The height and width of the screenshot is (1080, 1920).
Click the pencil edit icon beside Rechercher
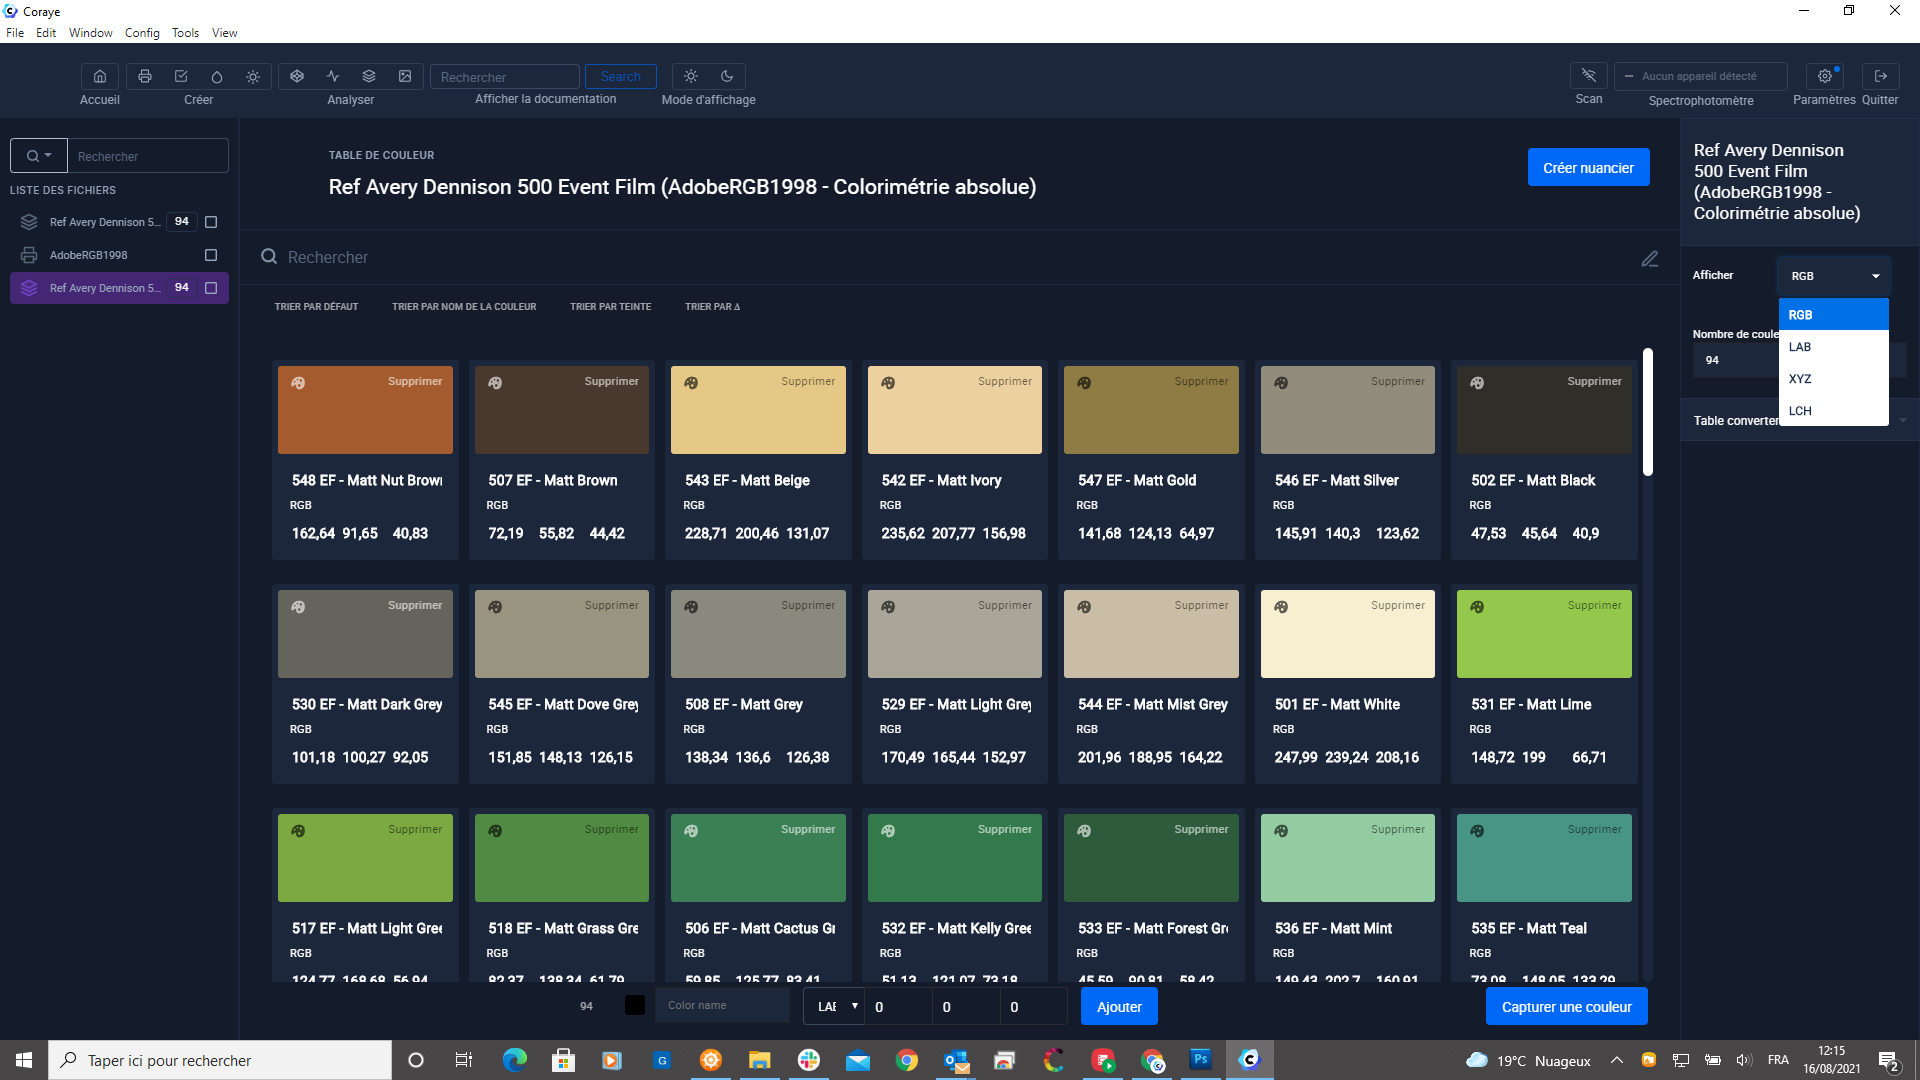(1650, 259)
